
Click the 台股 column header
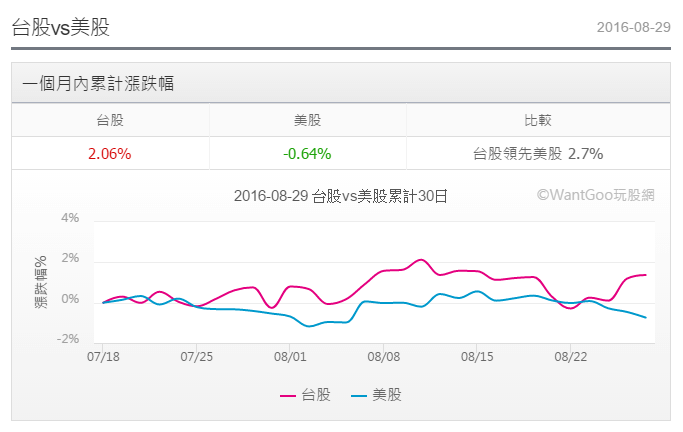(x=110, y=121)
